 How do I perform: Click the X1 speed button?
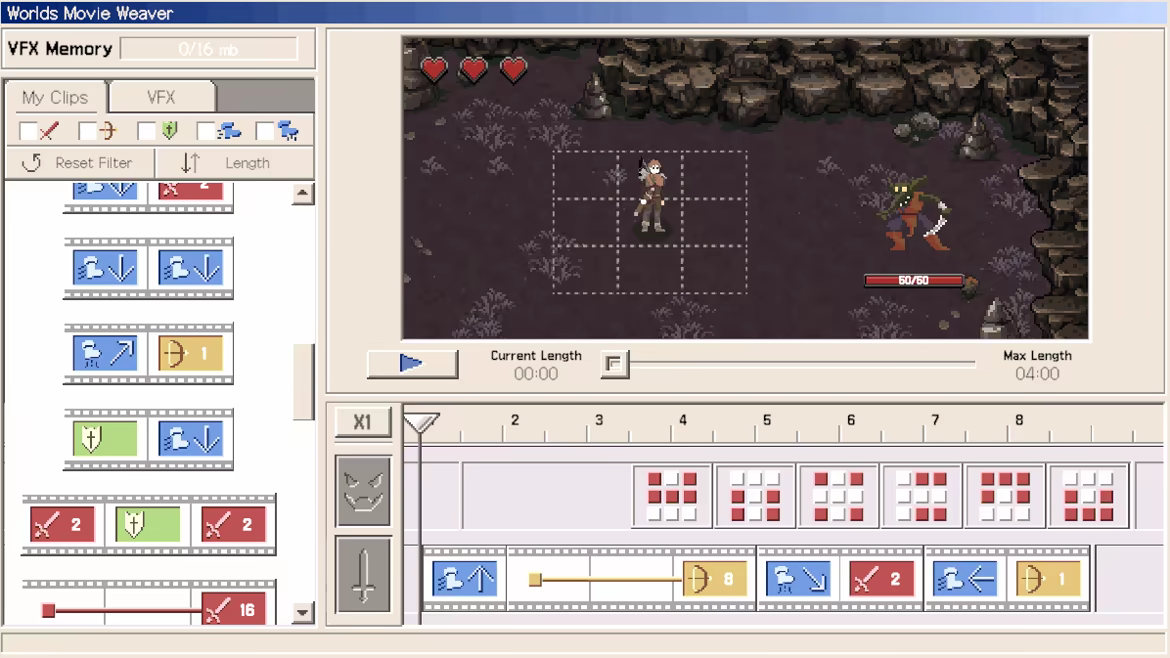(x=363, y=422)
